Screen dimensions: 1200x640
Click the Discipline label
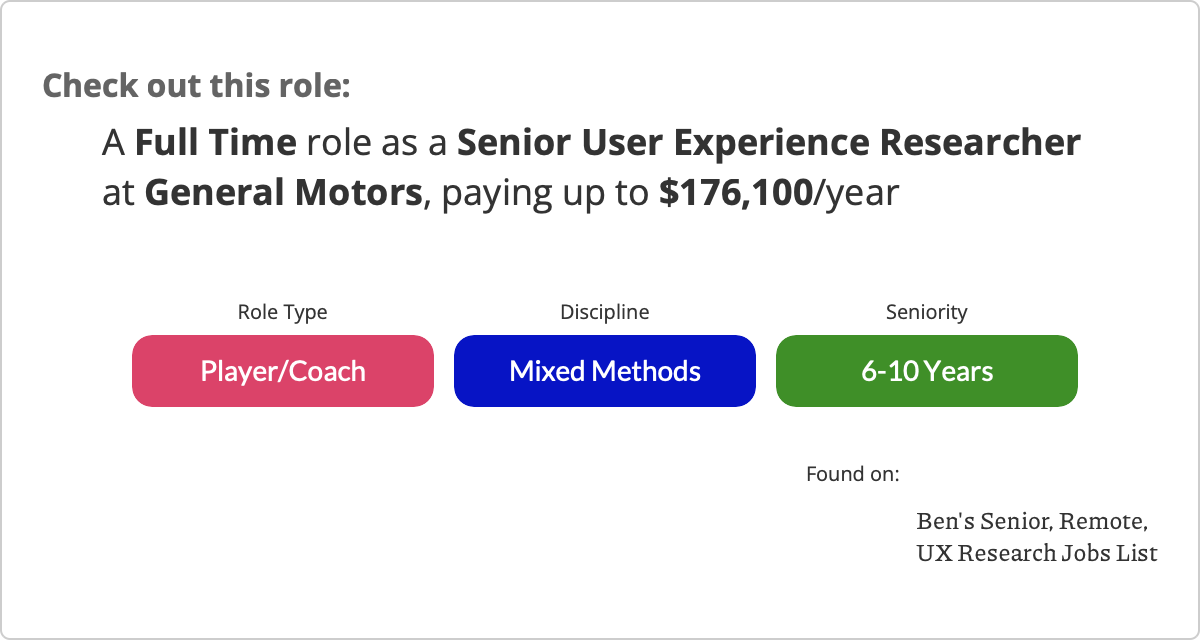pos(604,312)
